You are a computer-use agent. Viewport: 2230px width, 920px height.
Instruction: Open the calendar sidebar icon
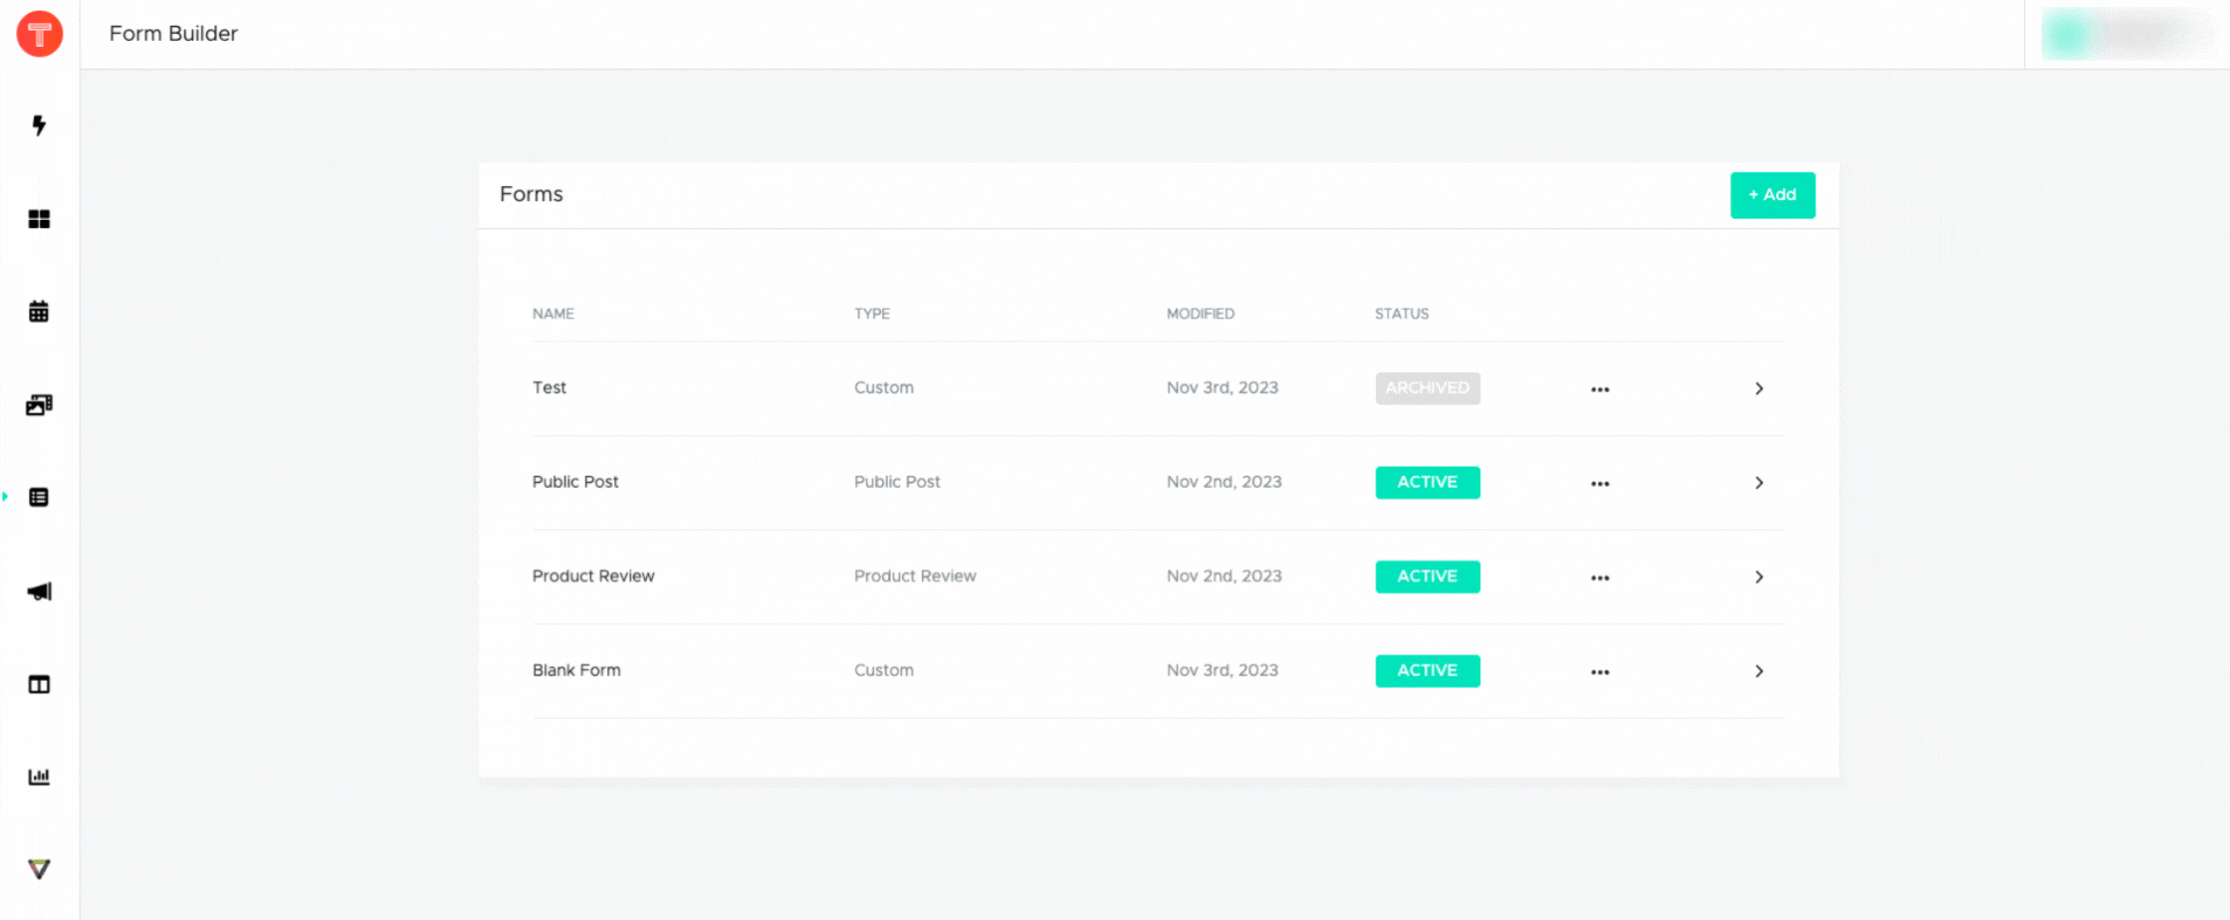pos(39,311)
